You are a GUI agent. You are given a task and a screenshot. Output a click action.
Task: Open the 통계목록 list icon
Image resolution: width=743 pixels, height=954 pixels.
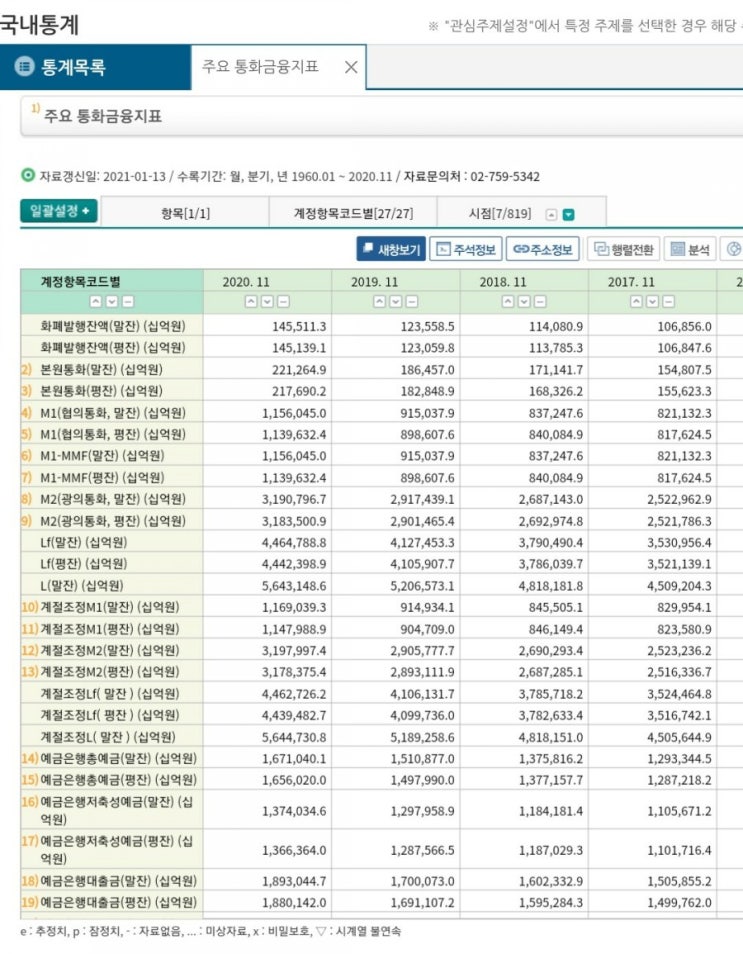tap(24, 66)
